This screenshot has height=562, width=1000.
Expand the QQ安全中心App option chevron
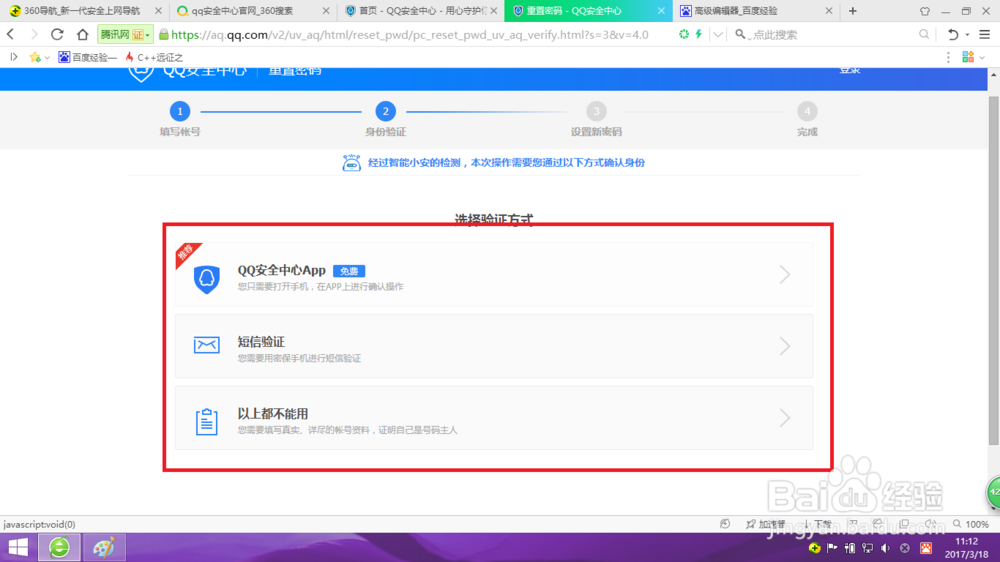pos(784,275)
